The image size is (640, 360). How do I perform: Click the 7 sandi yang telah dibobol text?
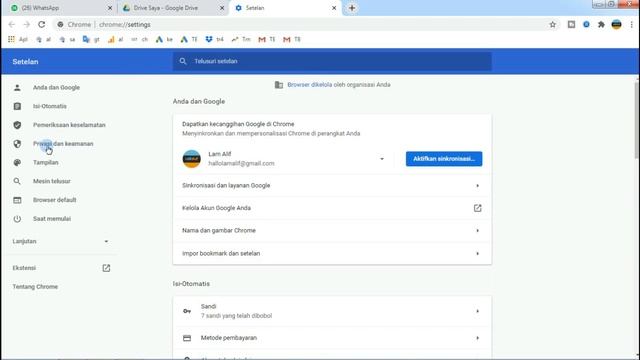[x=236, y=316]
